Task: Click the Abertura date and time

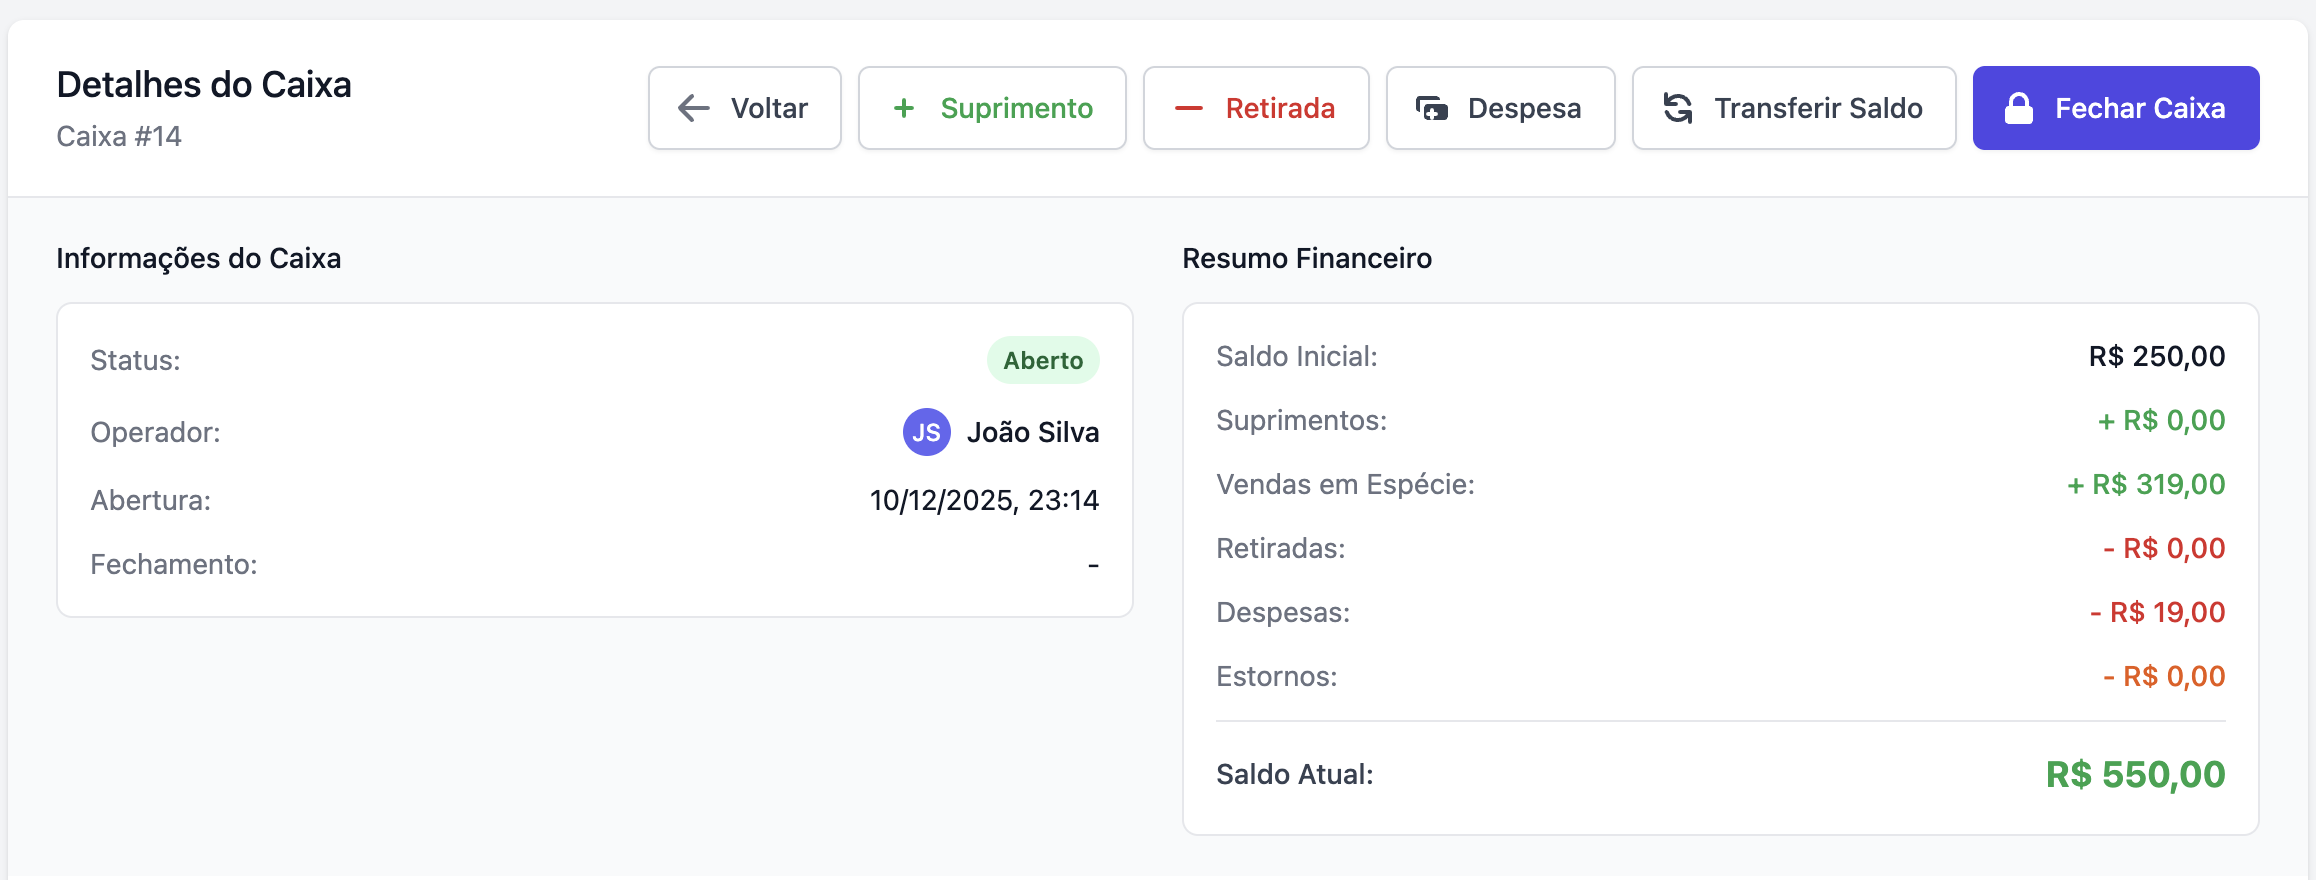Action: [984, 500]
